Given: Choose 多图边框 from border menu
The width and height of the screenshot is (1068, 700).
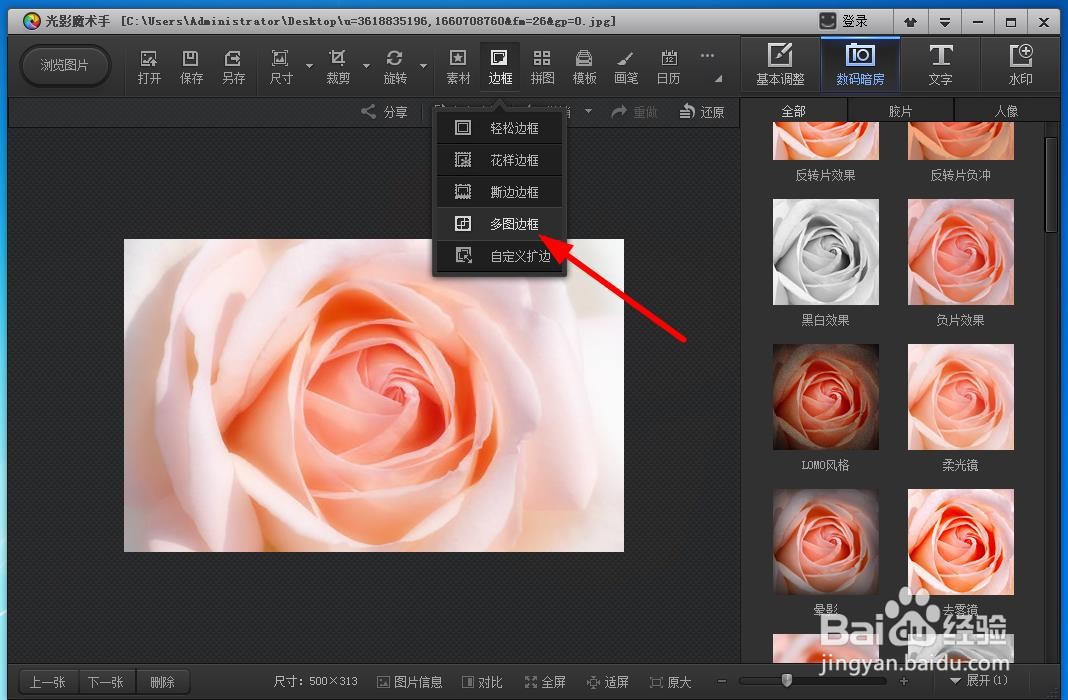Looking at the screenshot, I should tap(500, 224).
